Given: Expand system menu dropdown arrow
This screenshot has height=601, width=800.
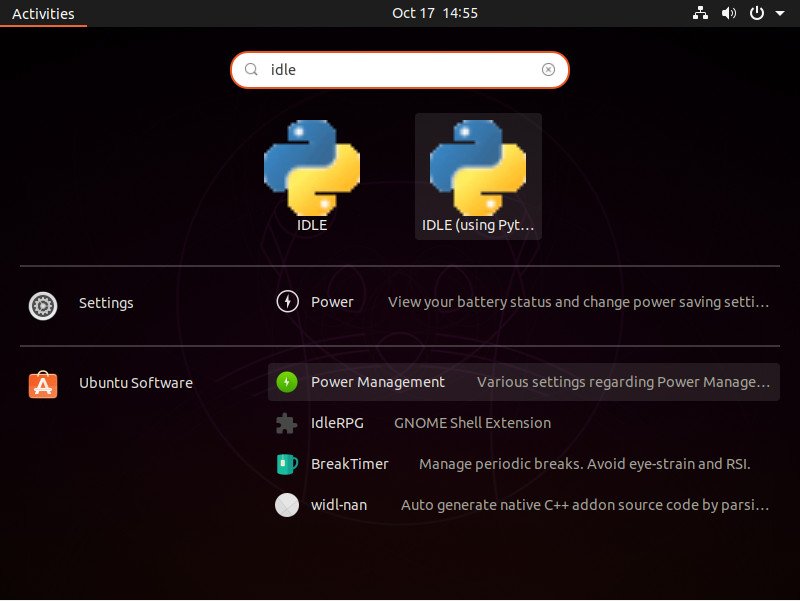Looking at the screenshot, I should point(780,13).
